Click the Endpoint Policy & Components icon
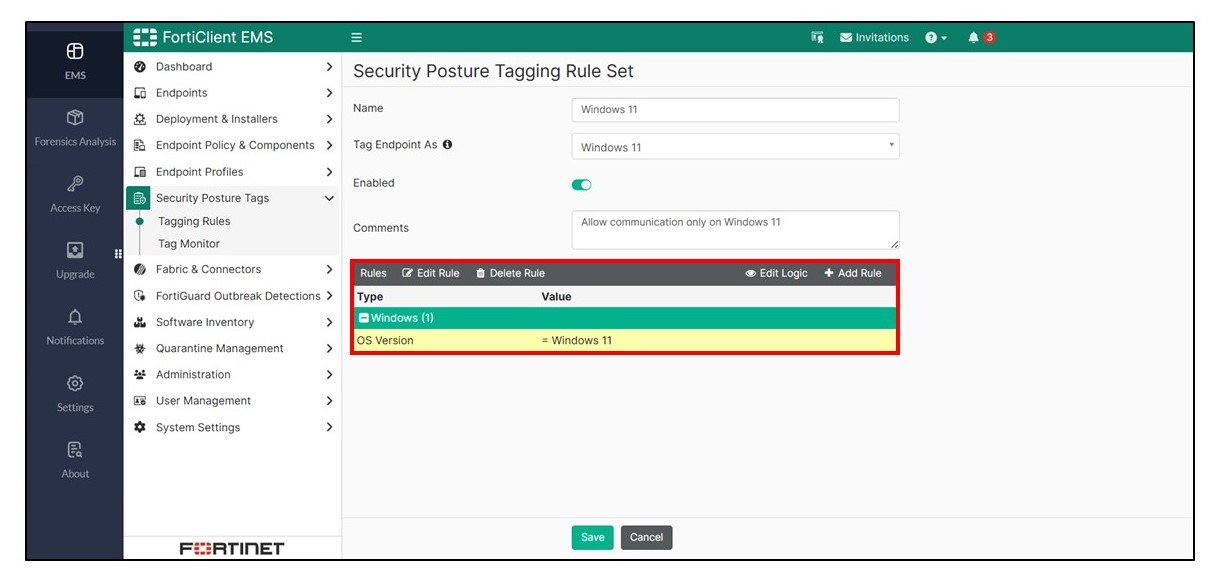This screenshot has height=587, width=1220. pos(140,146)
